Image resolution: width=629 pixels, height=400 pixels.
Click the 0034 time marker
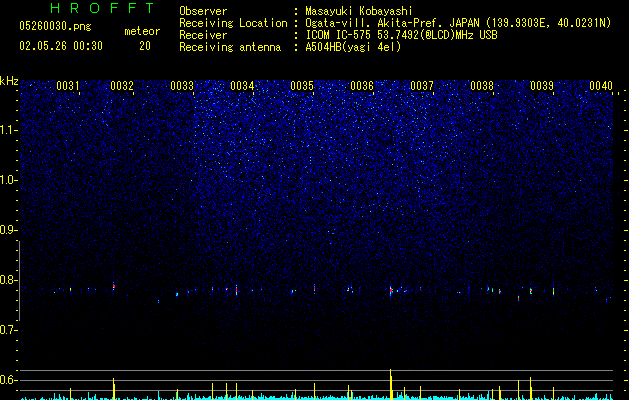pyautogui.click(x=242, y=86)
